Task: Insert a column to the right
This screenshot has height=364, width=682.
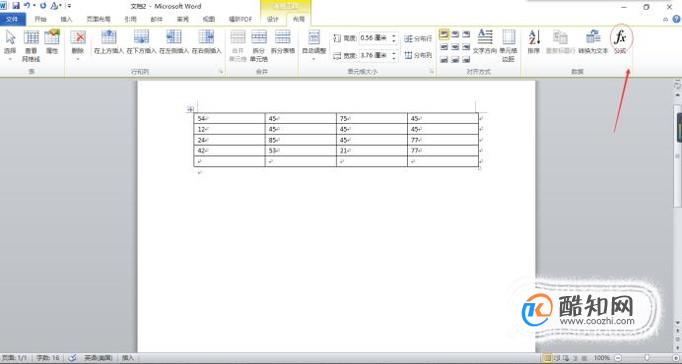Action: (207, 42)
